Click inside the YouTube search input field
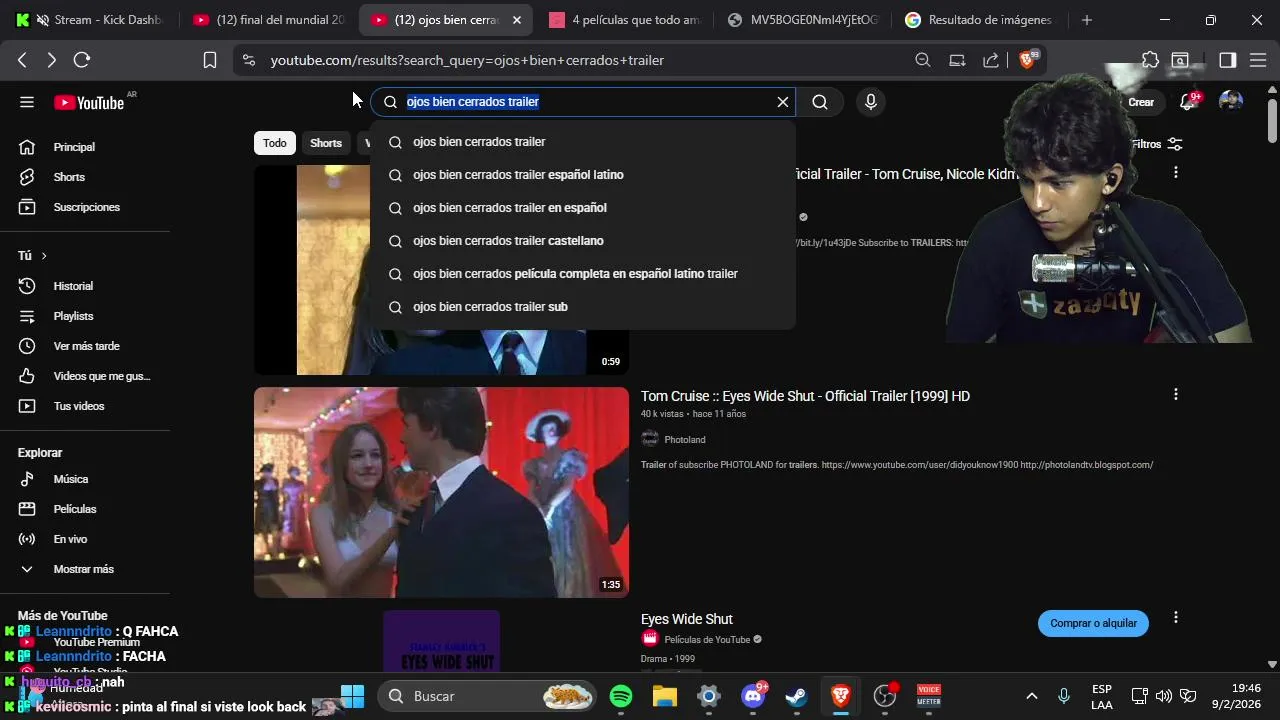 (x=585, y=102)
